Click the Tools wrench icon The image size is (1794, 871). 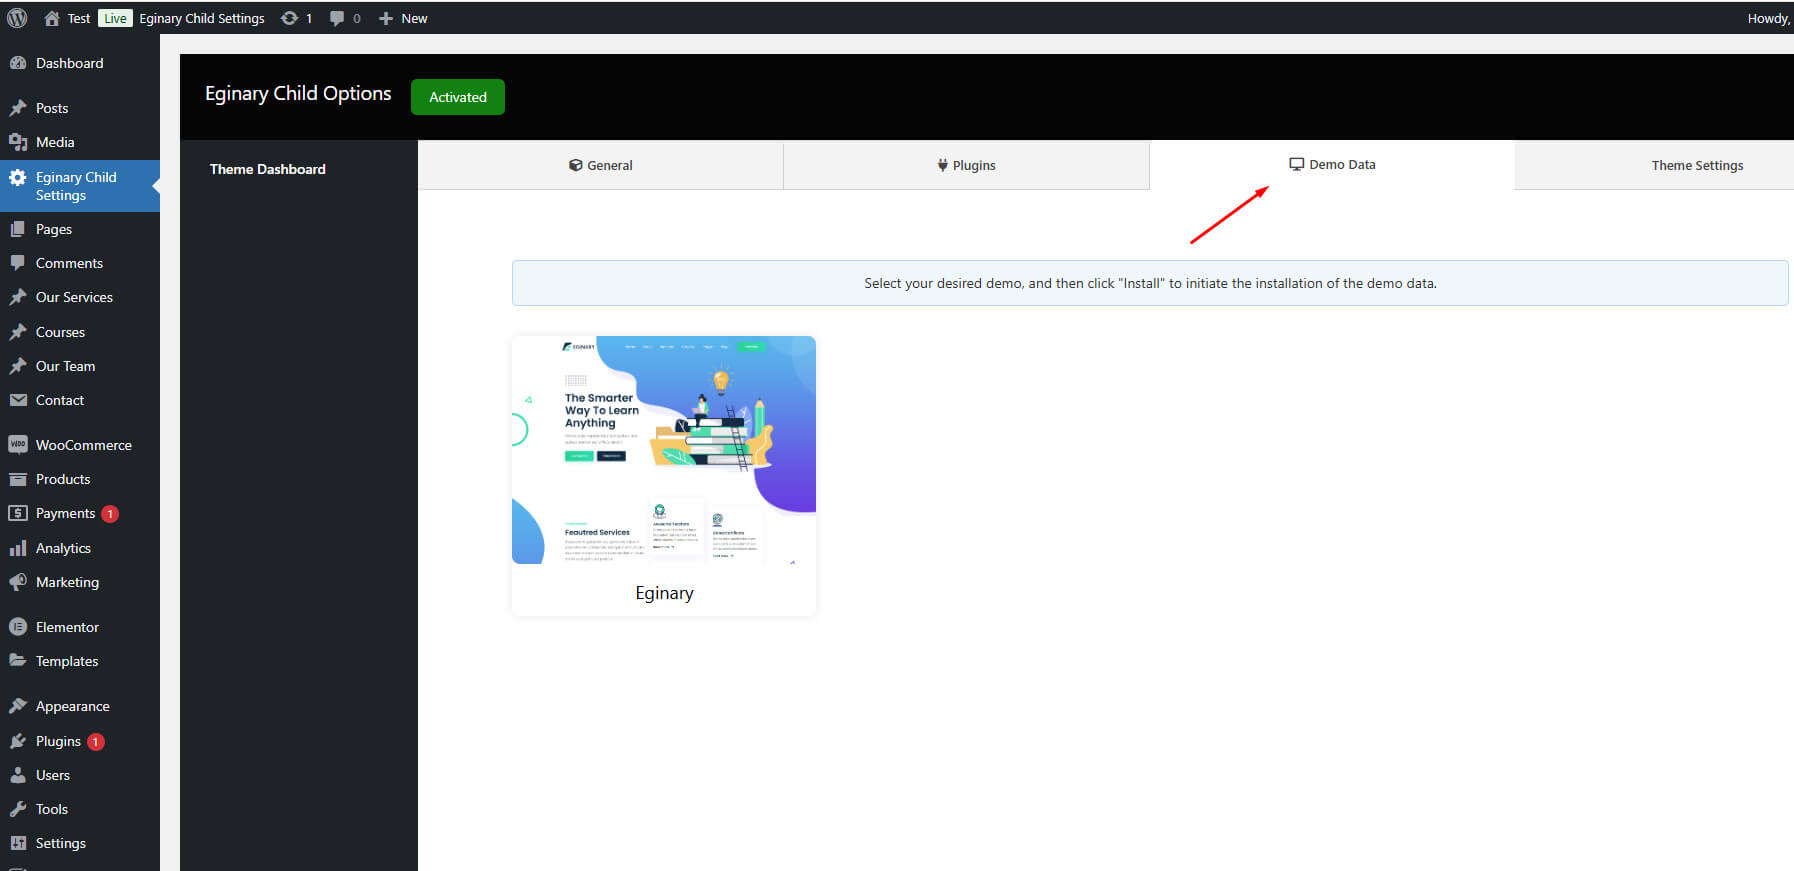[18, 809]
